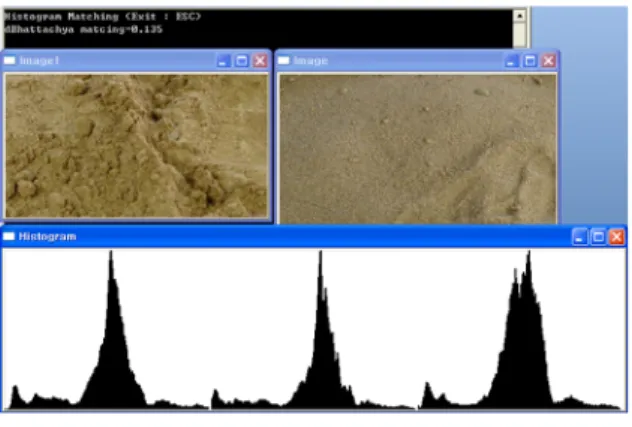This screenshot has height=427, width=632.
Task: Click the smooth sand picture in Image window
Action: pyautogui.click(x=418, y=149)
